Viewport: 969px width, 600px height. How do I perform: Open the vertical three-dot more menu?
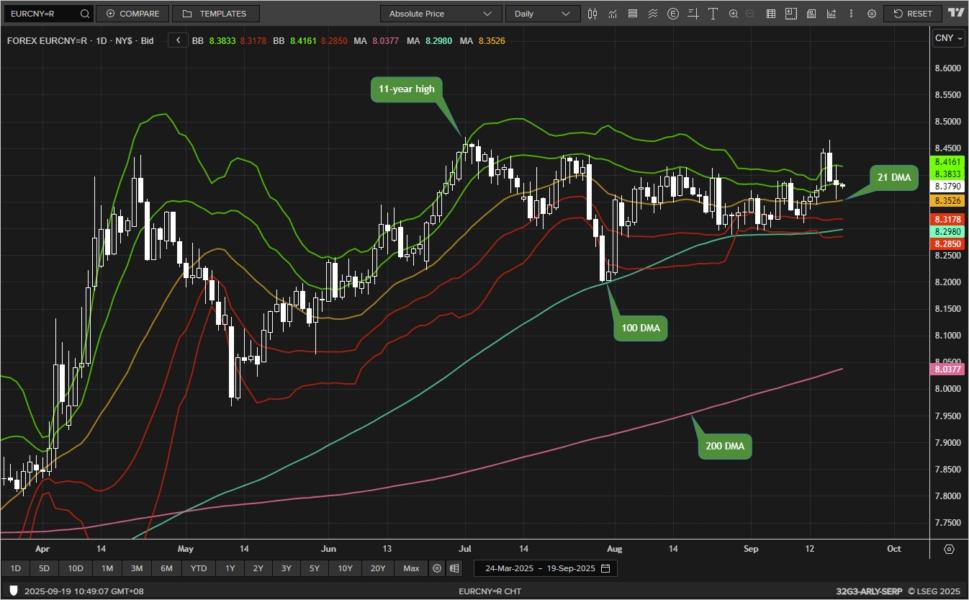coord(851,14)
